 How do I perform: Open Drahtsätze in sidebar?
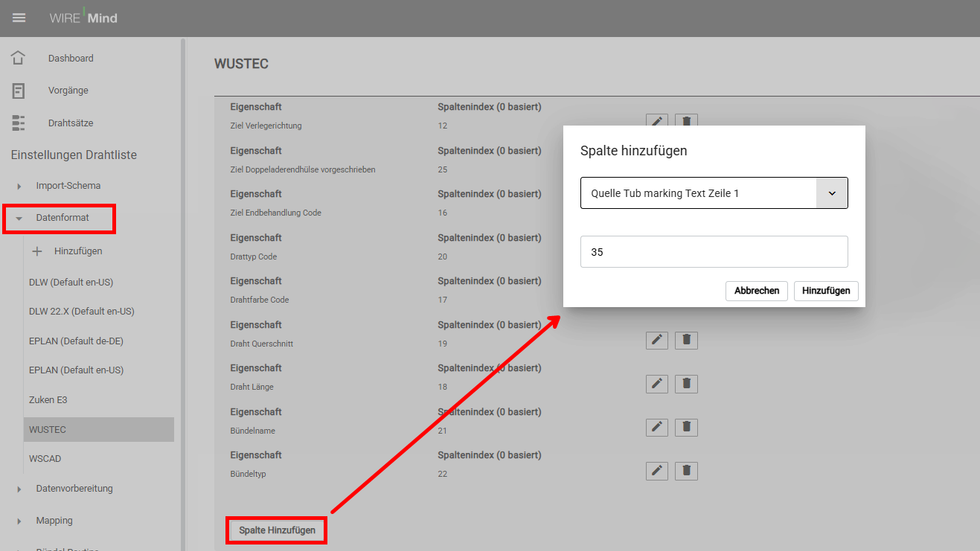point(71,123)
